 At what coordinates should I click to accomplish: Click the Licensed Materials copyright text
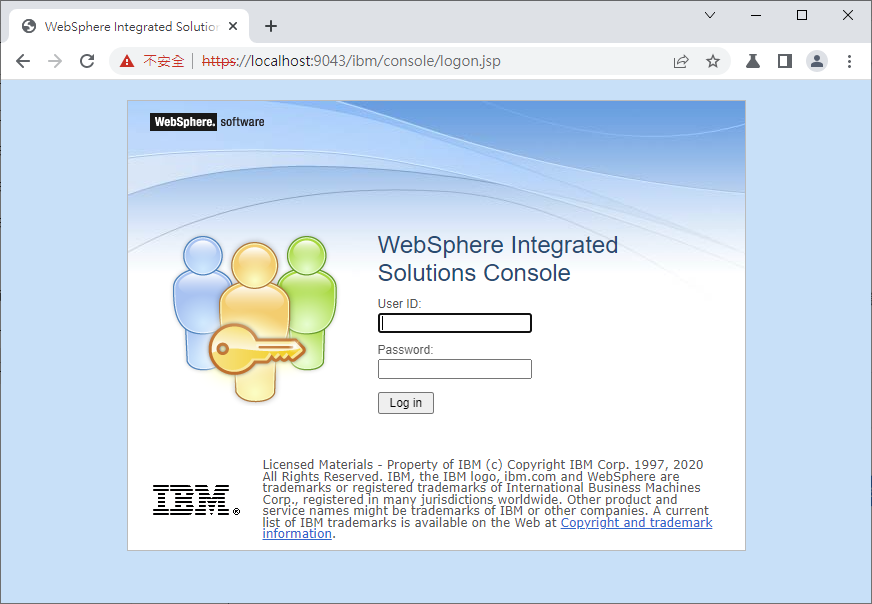pyautogui.click(x=485, y=499)
